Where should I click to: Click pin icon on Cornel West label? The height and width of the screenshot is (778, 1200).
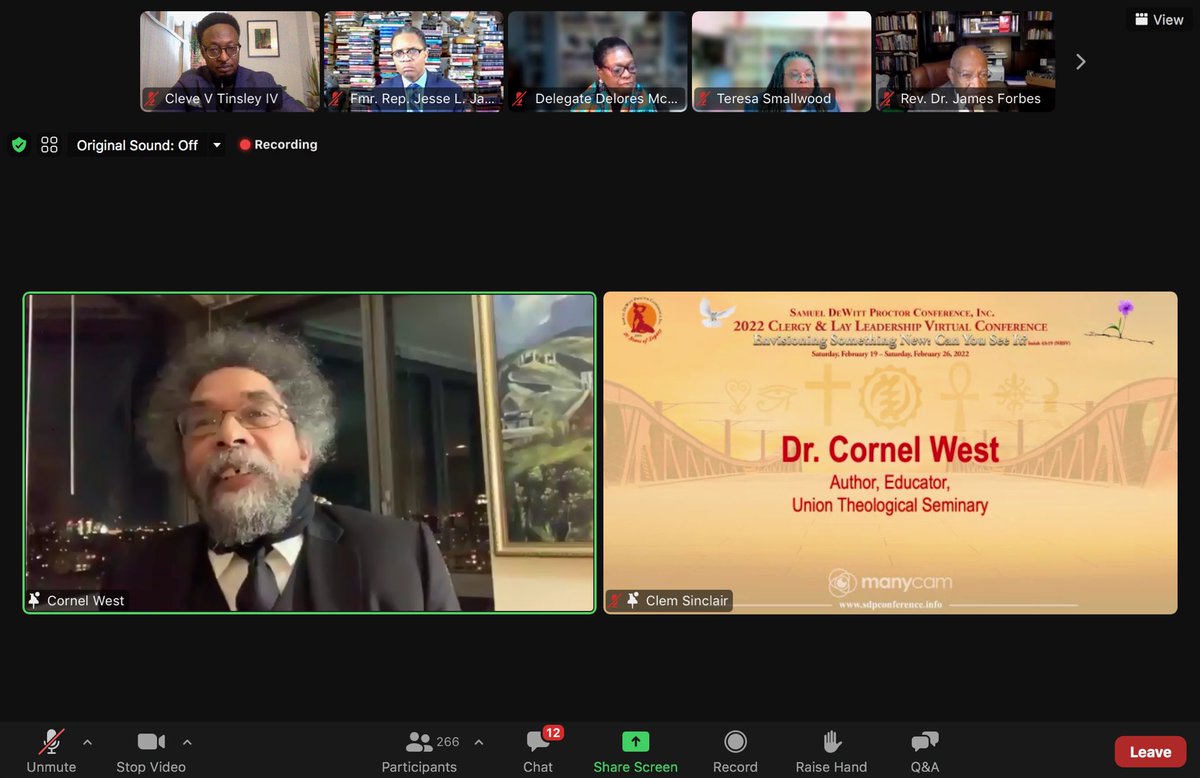point(35,601)
